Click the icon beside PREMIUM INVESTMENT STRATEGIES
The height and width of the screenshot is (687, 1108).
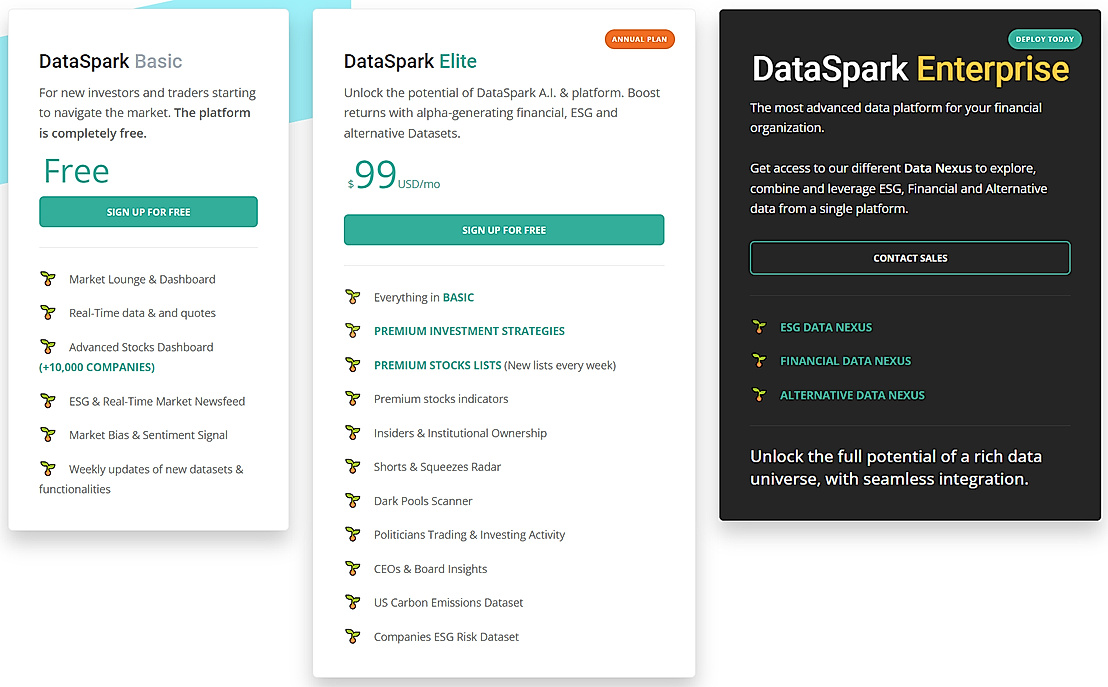(x=352, y=331)
